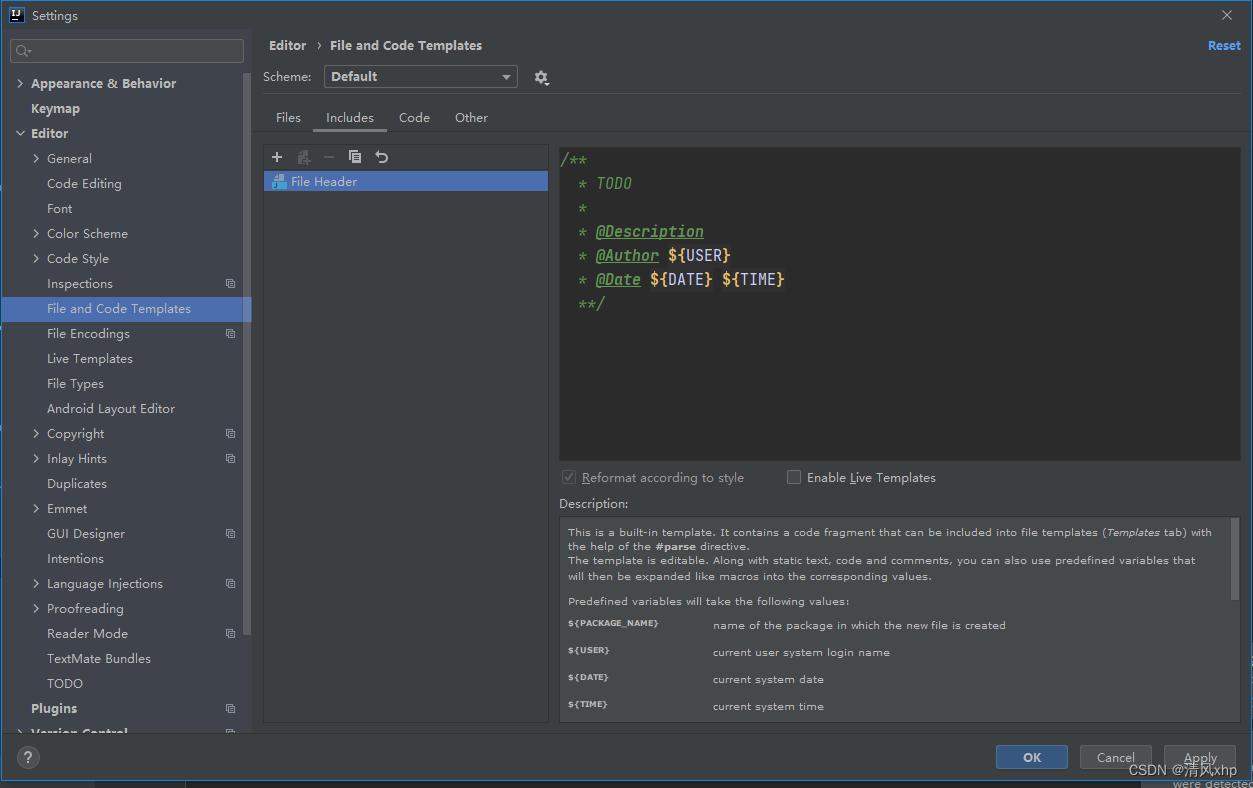Screen dimensions: 1253x788
Task: Enable Live Templates checkbox
Action: tap(794, 478)
